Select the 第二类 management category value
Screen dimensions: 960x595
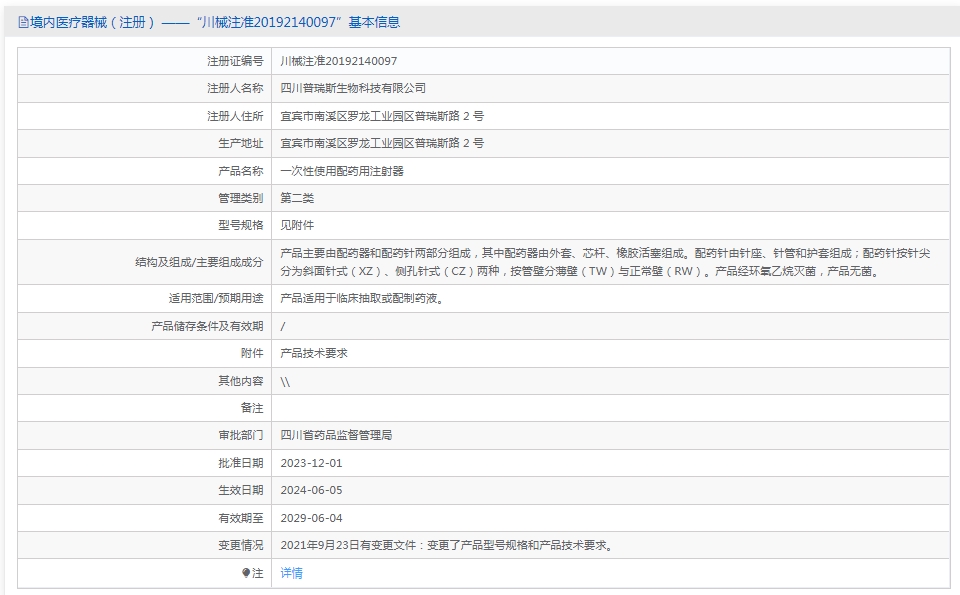[297, 198]
